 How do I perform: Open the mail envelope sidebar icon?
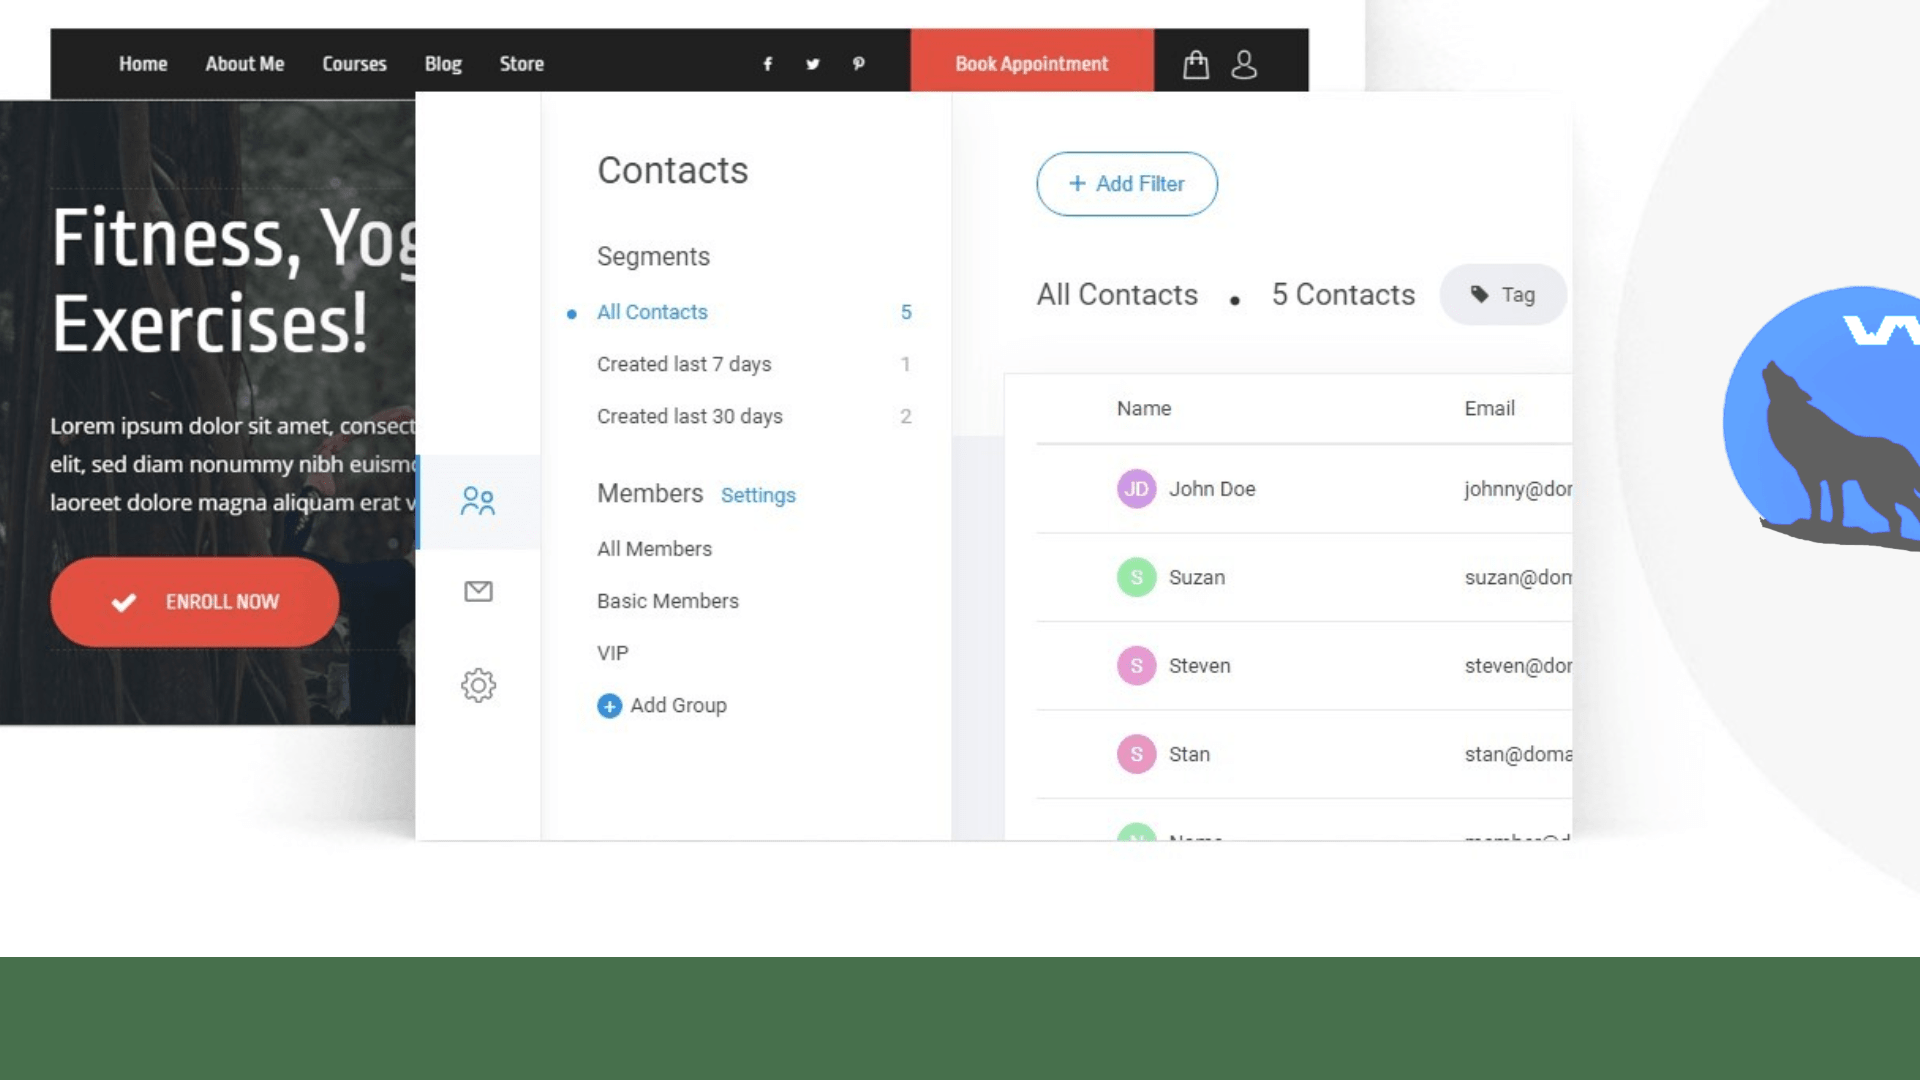click(478, 592)
